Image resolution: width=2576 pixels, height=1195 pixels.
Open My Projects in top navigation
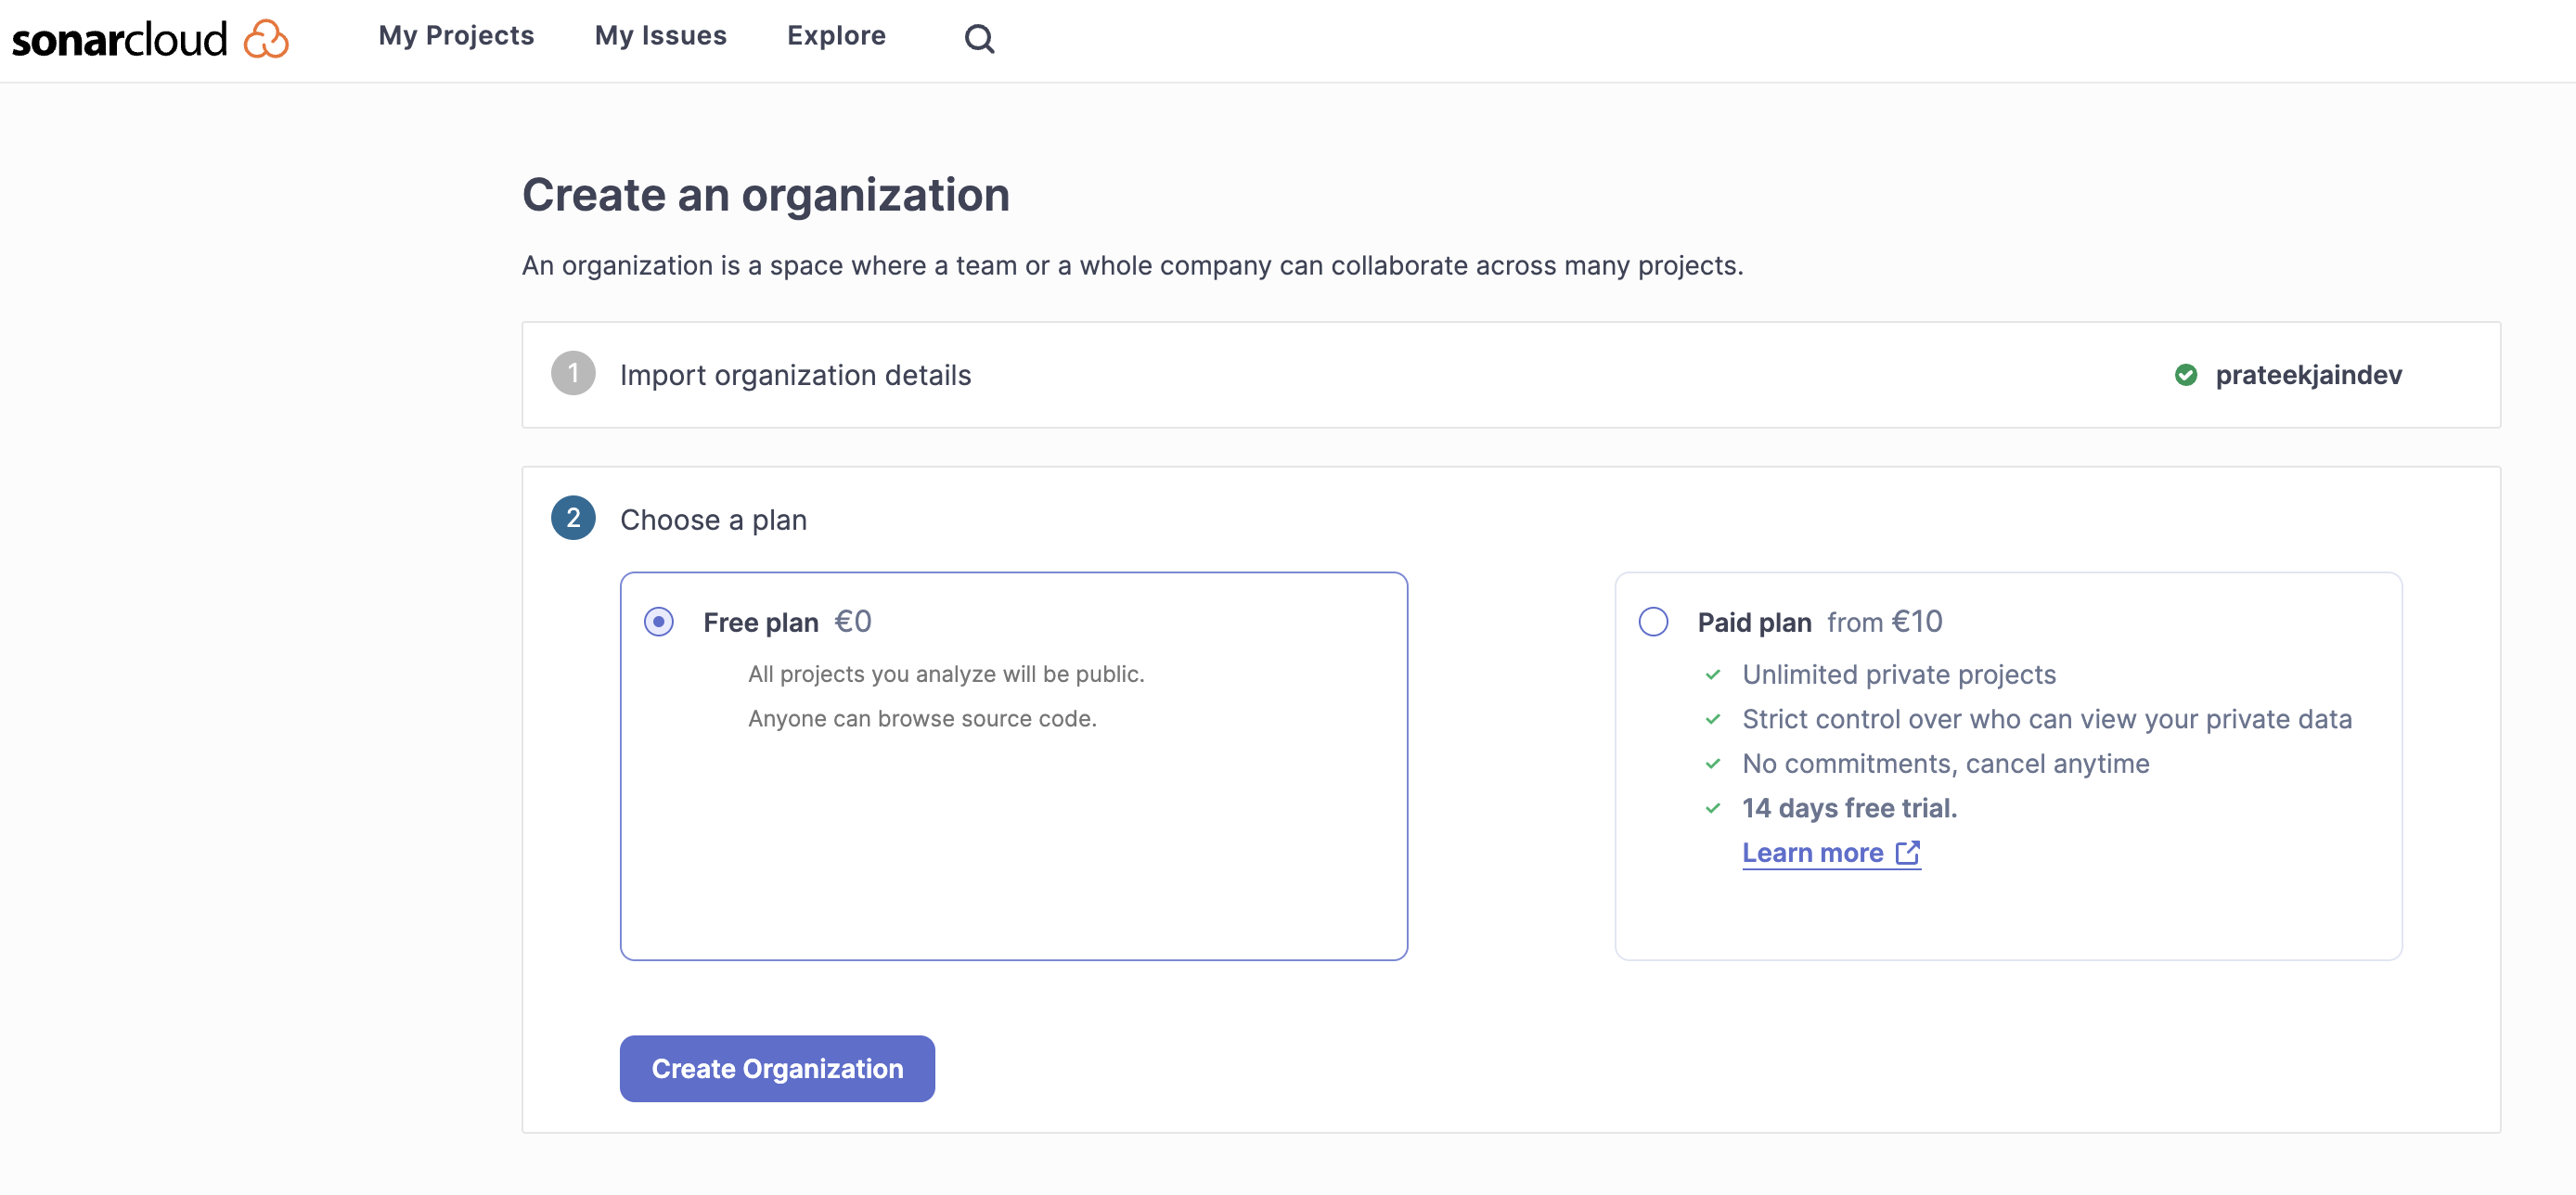tap(456, 36)
